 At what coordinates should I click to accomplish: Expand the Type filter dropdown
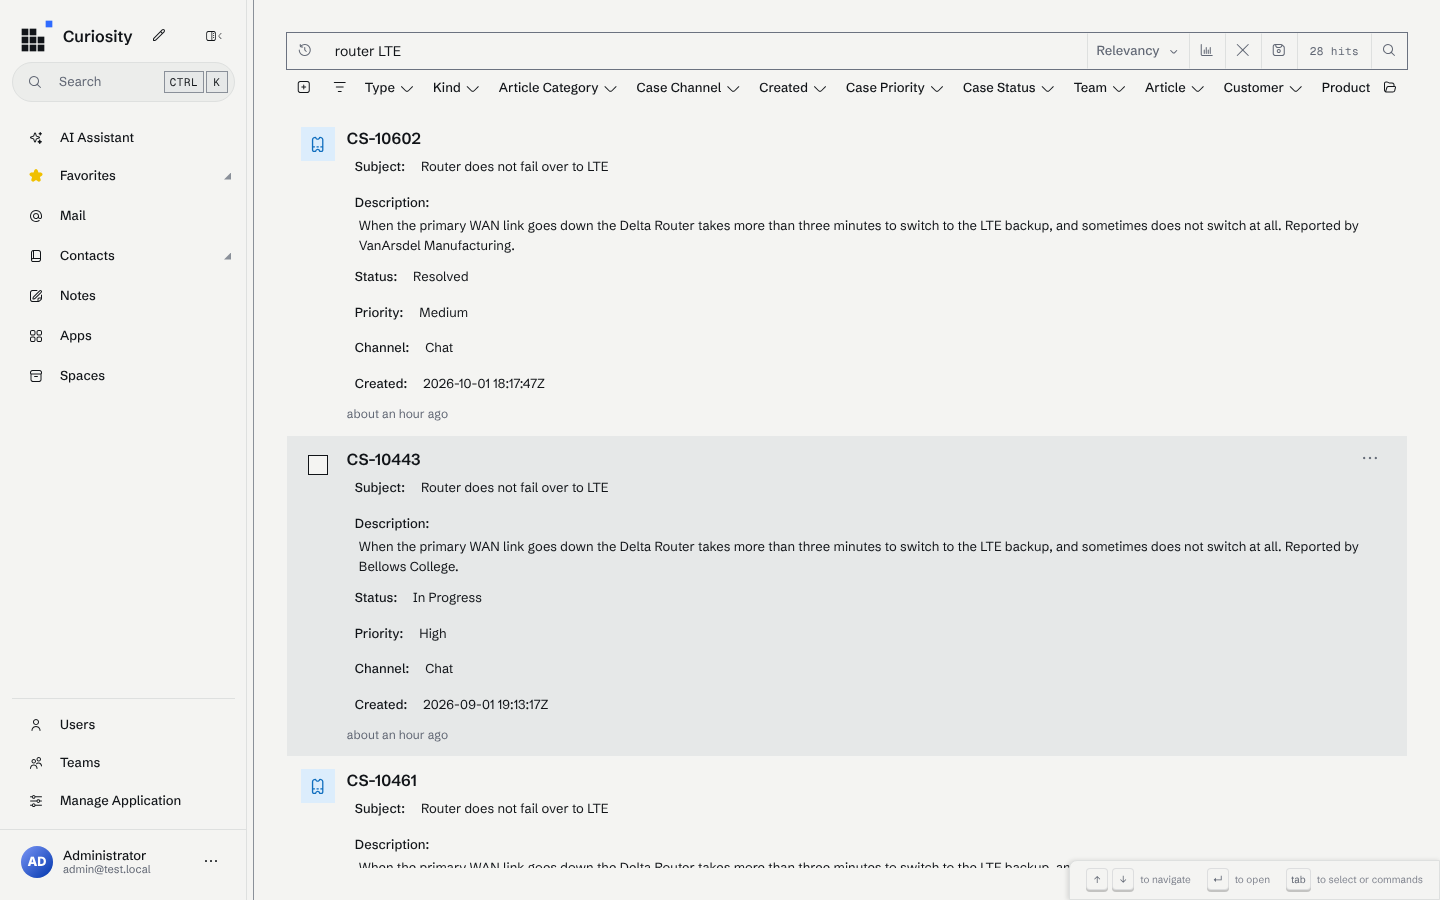[x=389, y=88]
